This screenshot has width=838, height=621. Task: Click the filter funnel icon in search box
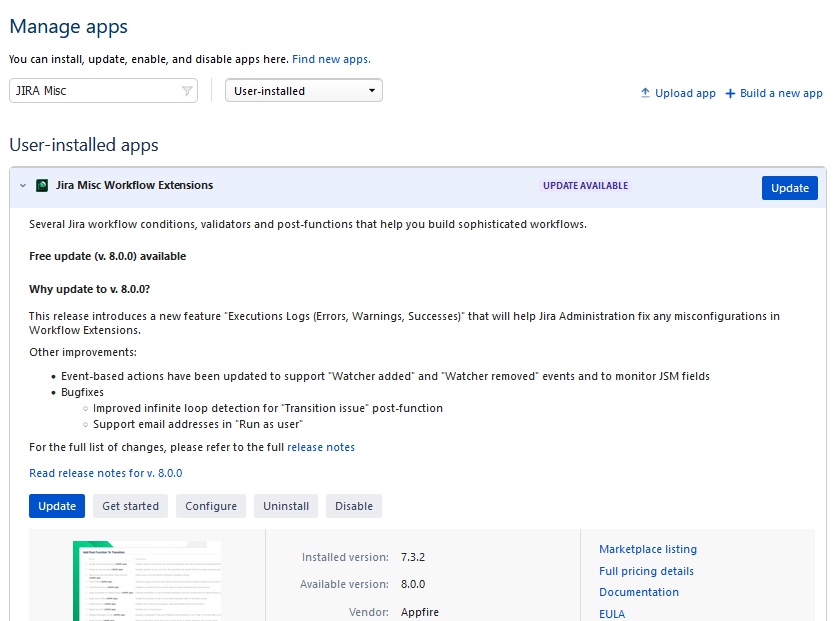(x=187, y=91)
